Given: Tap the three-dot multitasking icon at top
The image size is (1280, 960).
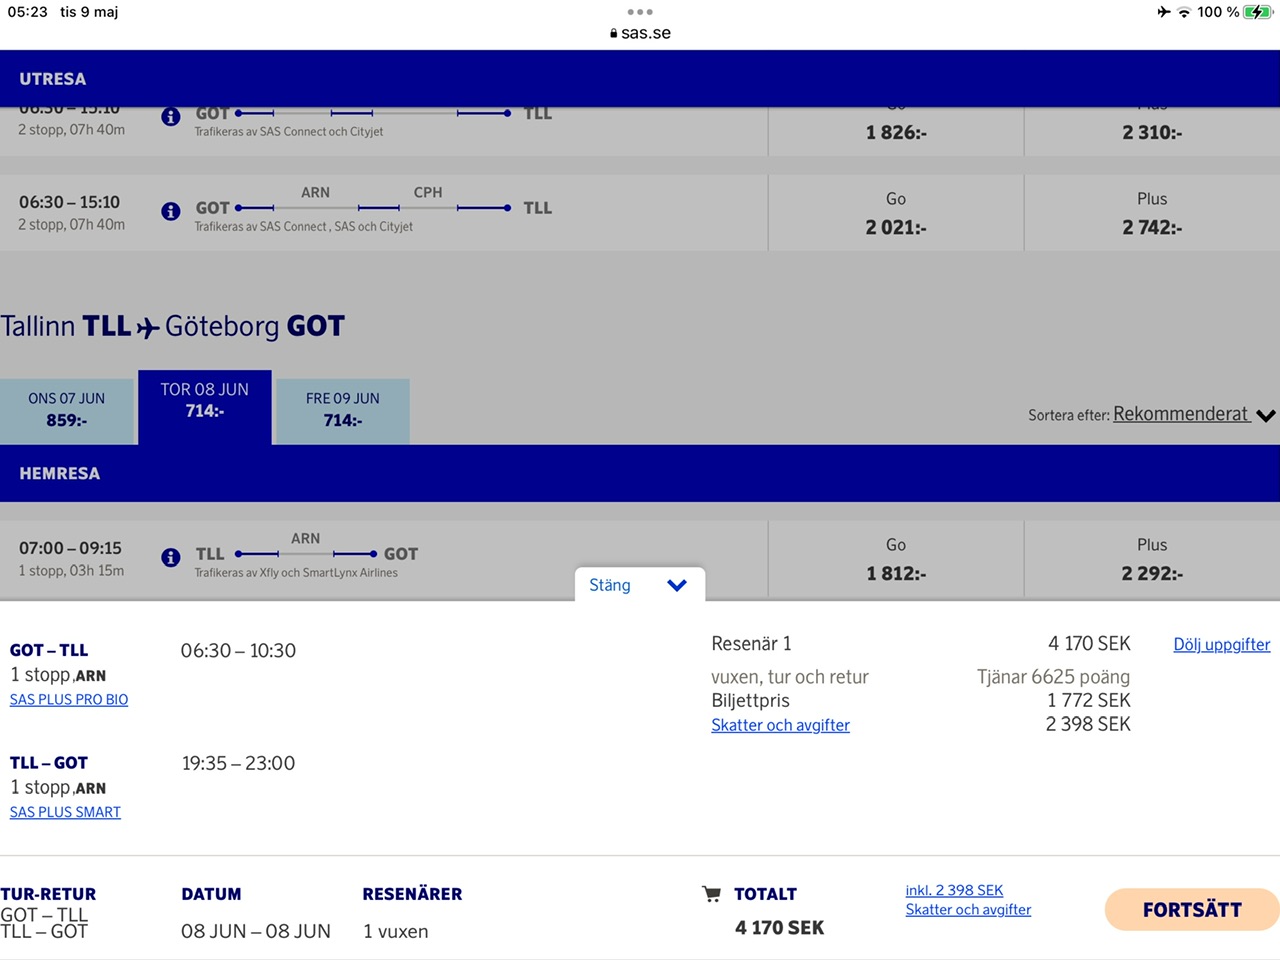Looking at the screenshot, I should click(640, 12).
